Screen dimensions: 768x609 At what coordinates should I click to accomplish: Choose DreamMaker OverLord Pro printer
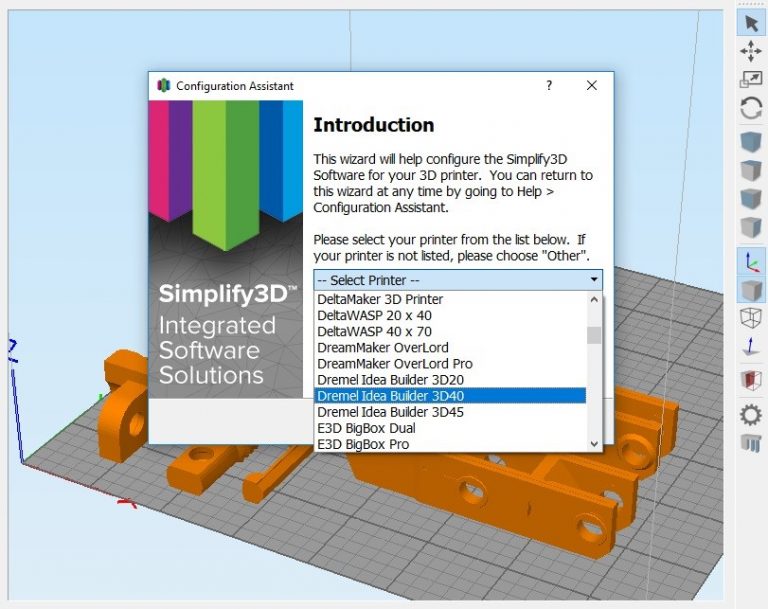(450, 364)
